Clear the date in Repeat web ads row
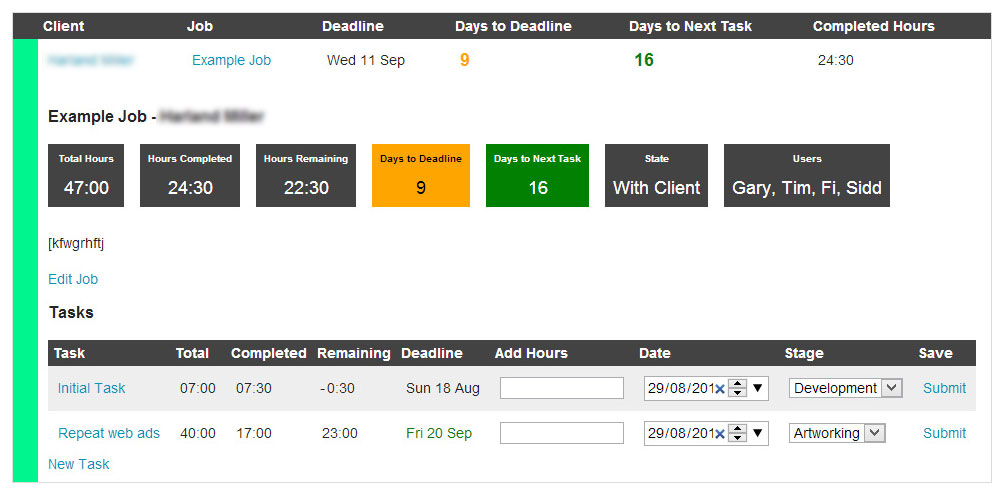The image size is (1004, 495). coord(720,434)
